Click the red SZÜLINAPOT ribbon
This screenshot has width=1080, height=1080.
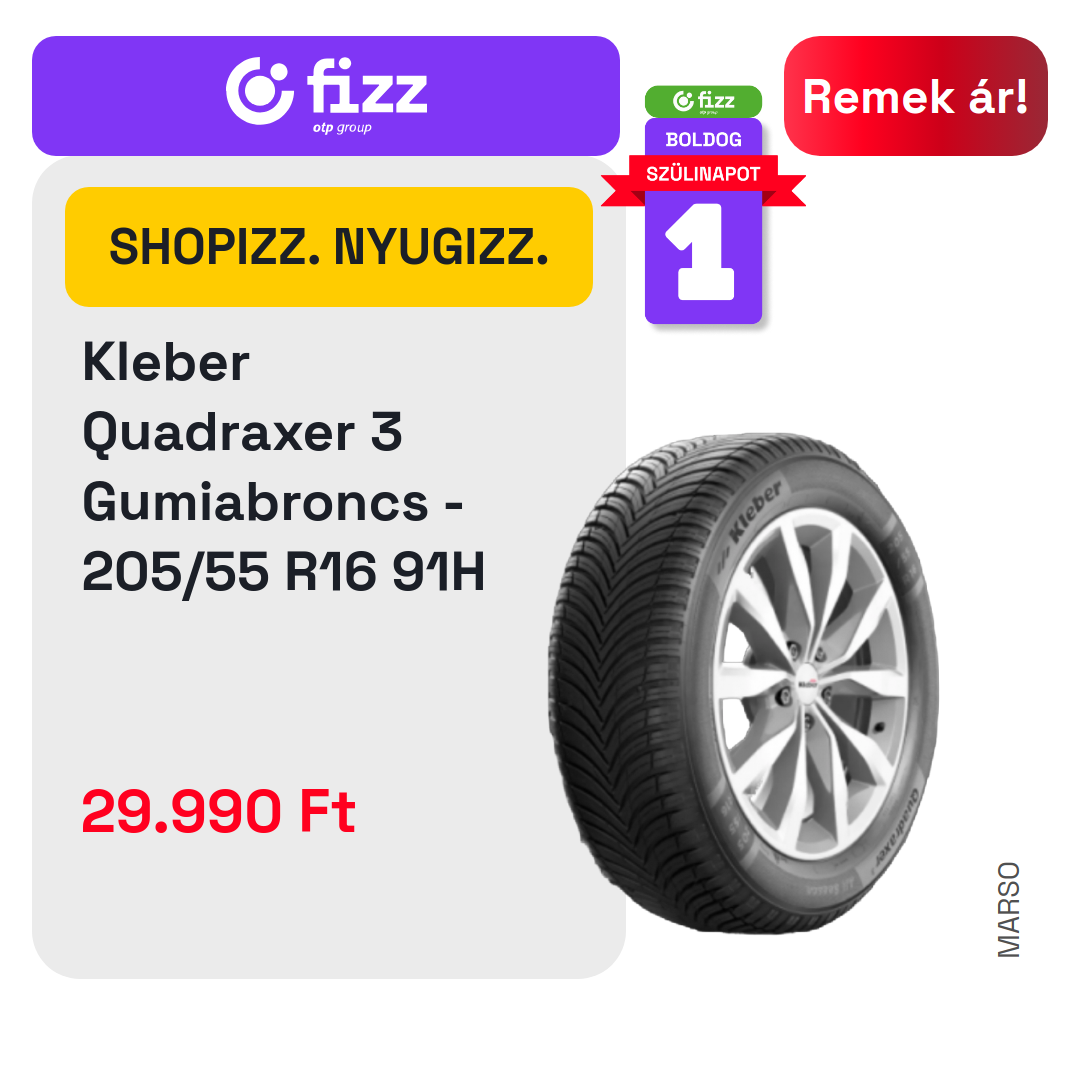pos(703,174)
